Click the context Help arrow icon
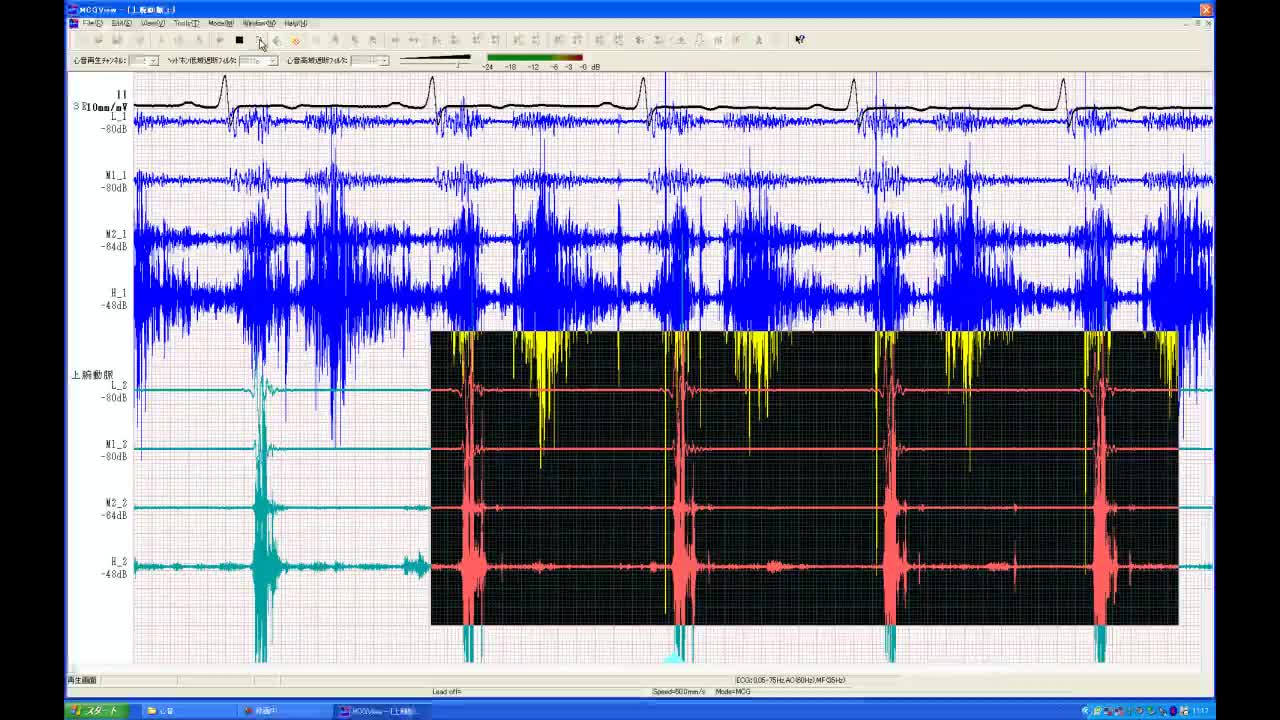 pos(799,40)
